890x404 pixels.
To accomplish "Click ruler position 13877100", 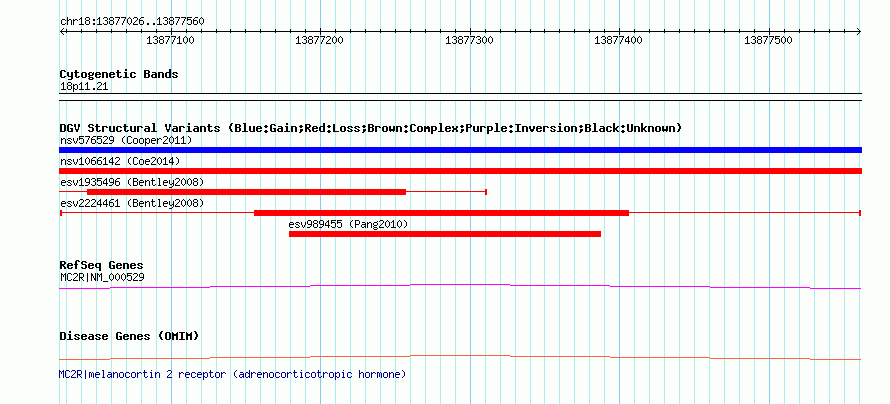I will 170,40.
